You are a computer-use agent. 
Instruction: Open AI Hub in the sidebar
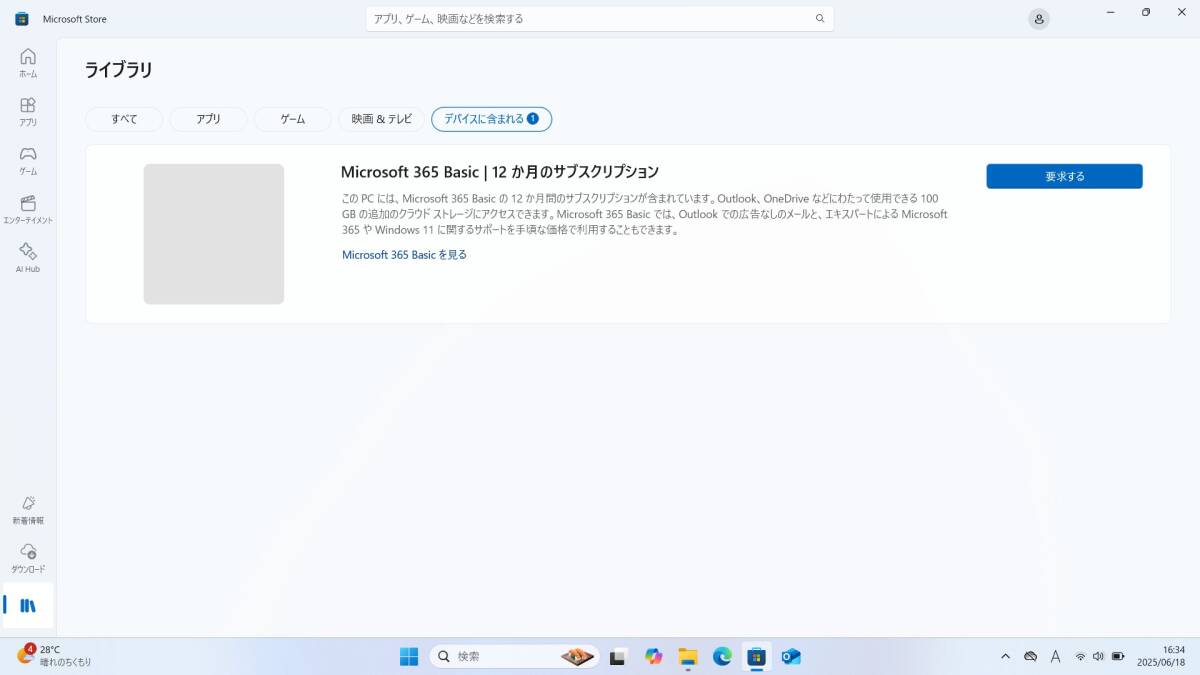pos(28,258)
